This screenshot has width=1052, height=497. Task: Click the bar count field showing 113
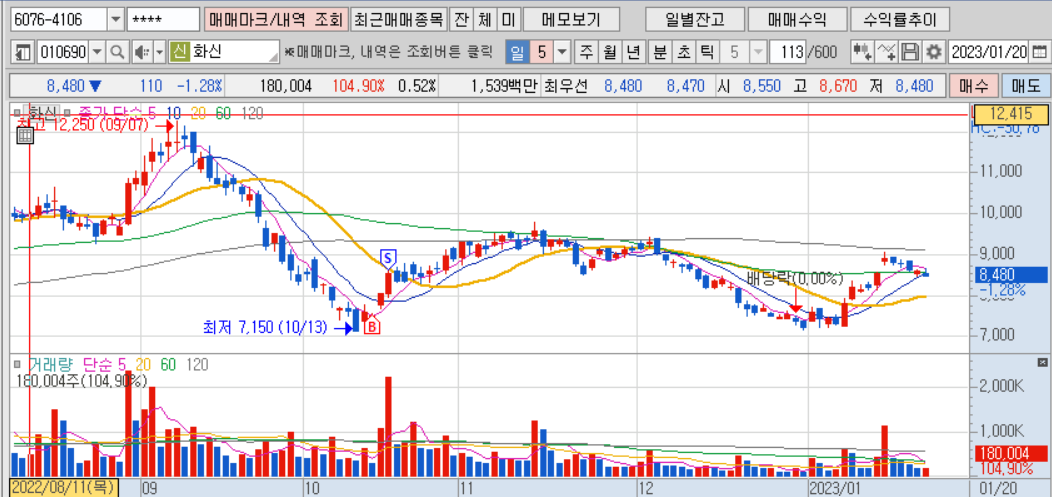pos(788,52)
